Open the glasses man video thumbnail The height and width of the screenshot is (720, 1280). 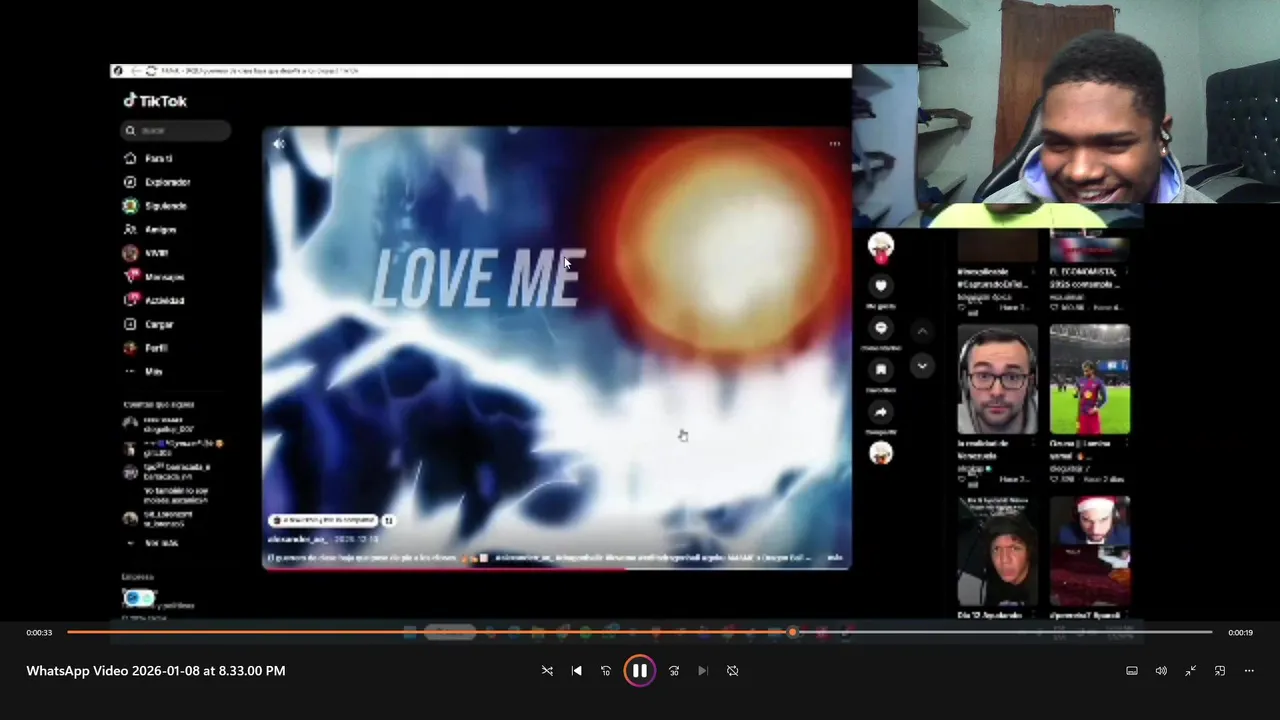pos(997,379)
